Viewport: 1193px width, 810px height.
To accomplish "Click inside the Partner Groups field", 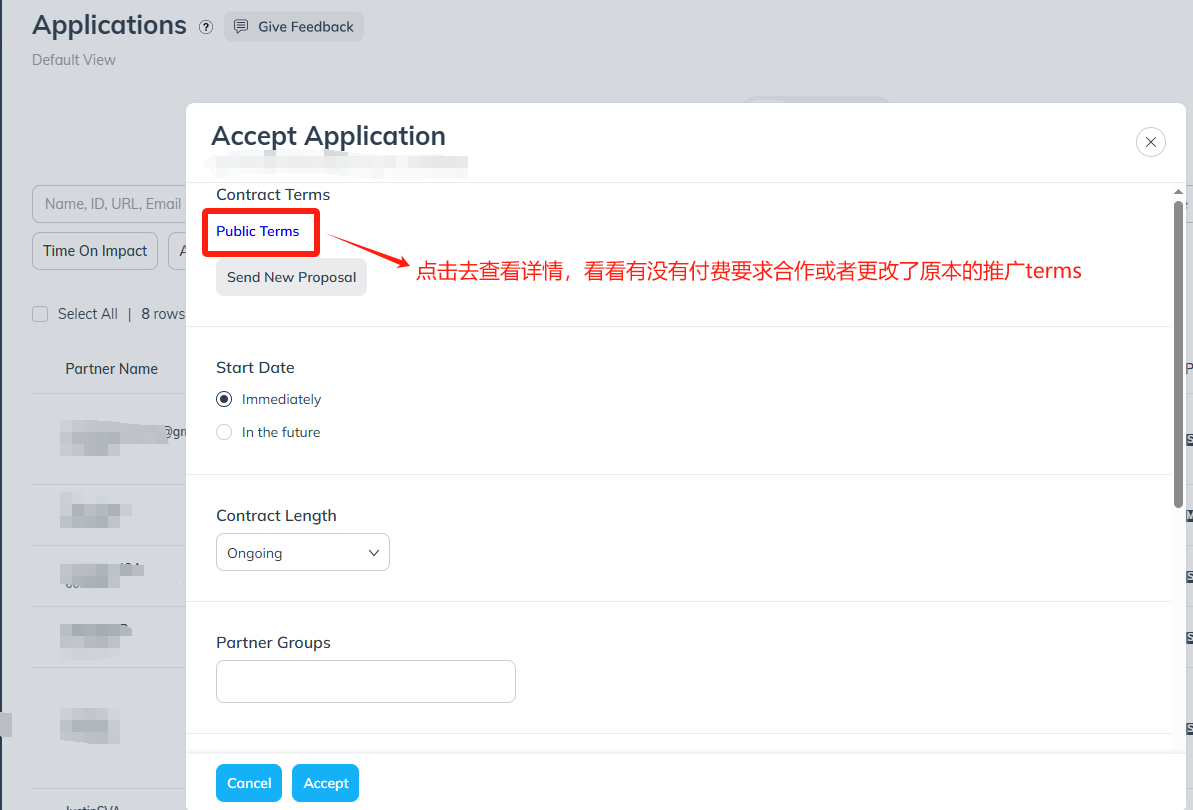I will 365,680.
